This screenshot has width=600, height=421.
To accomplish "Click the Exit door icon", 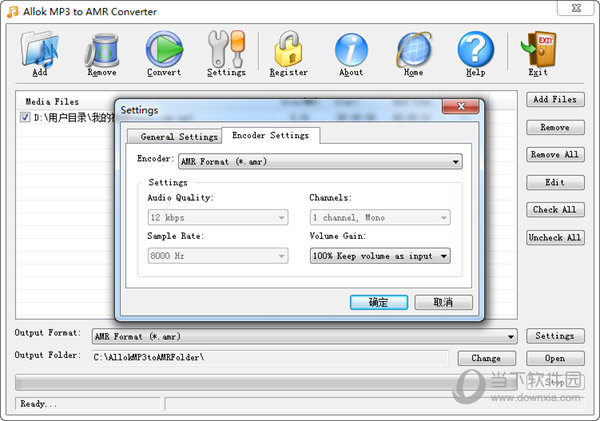I will 538,49.
